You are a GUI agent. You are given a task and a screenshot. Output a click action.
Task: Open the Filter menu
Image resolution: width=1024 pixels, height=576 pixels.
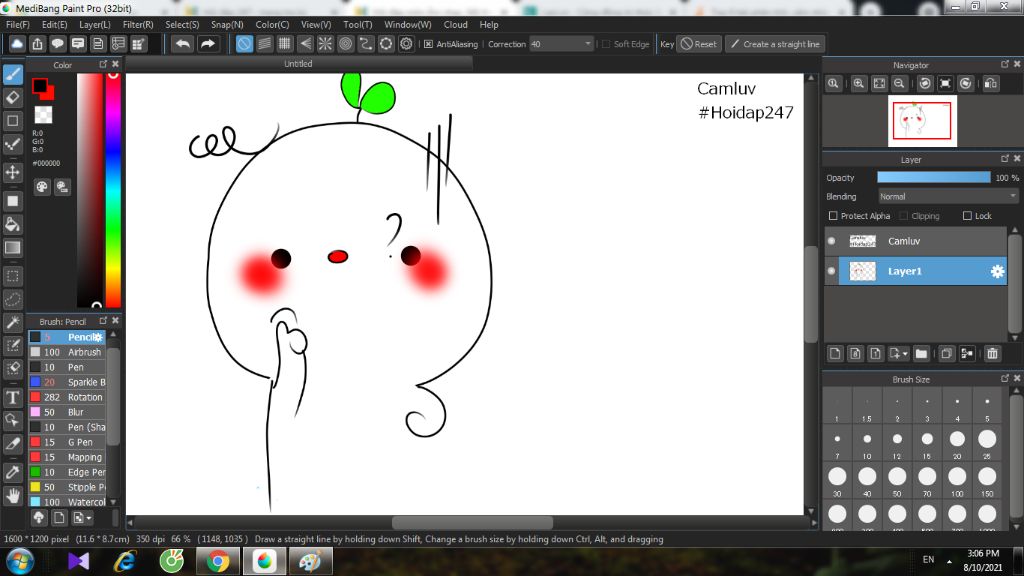tap(138, 24)
